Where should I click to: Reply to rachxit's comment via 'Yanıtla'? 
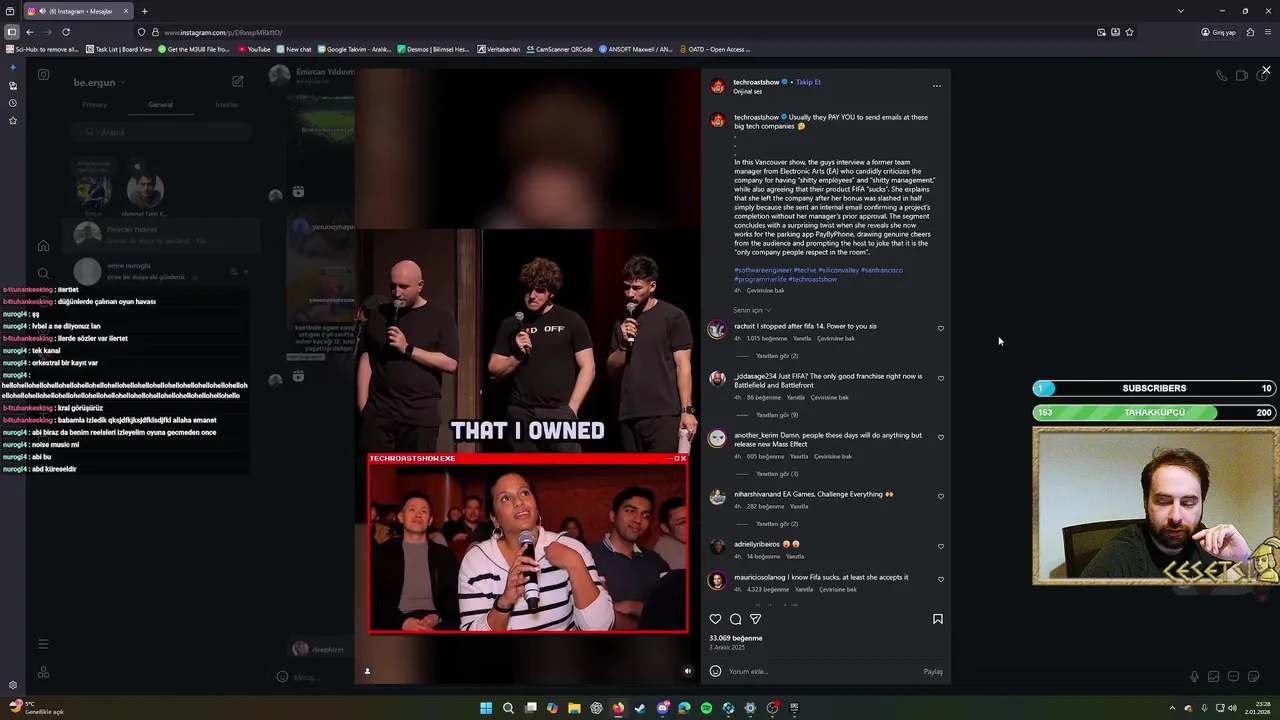[802, 338]
